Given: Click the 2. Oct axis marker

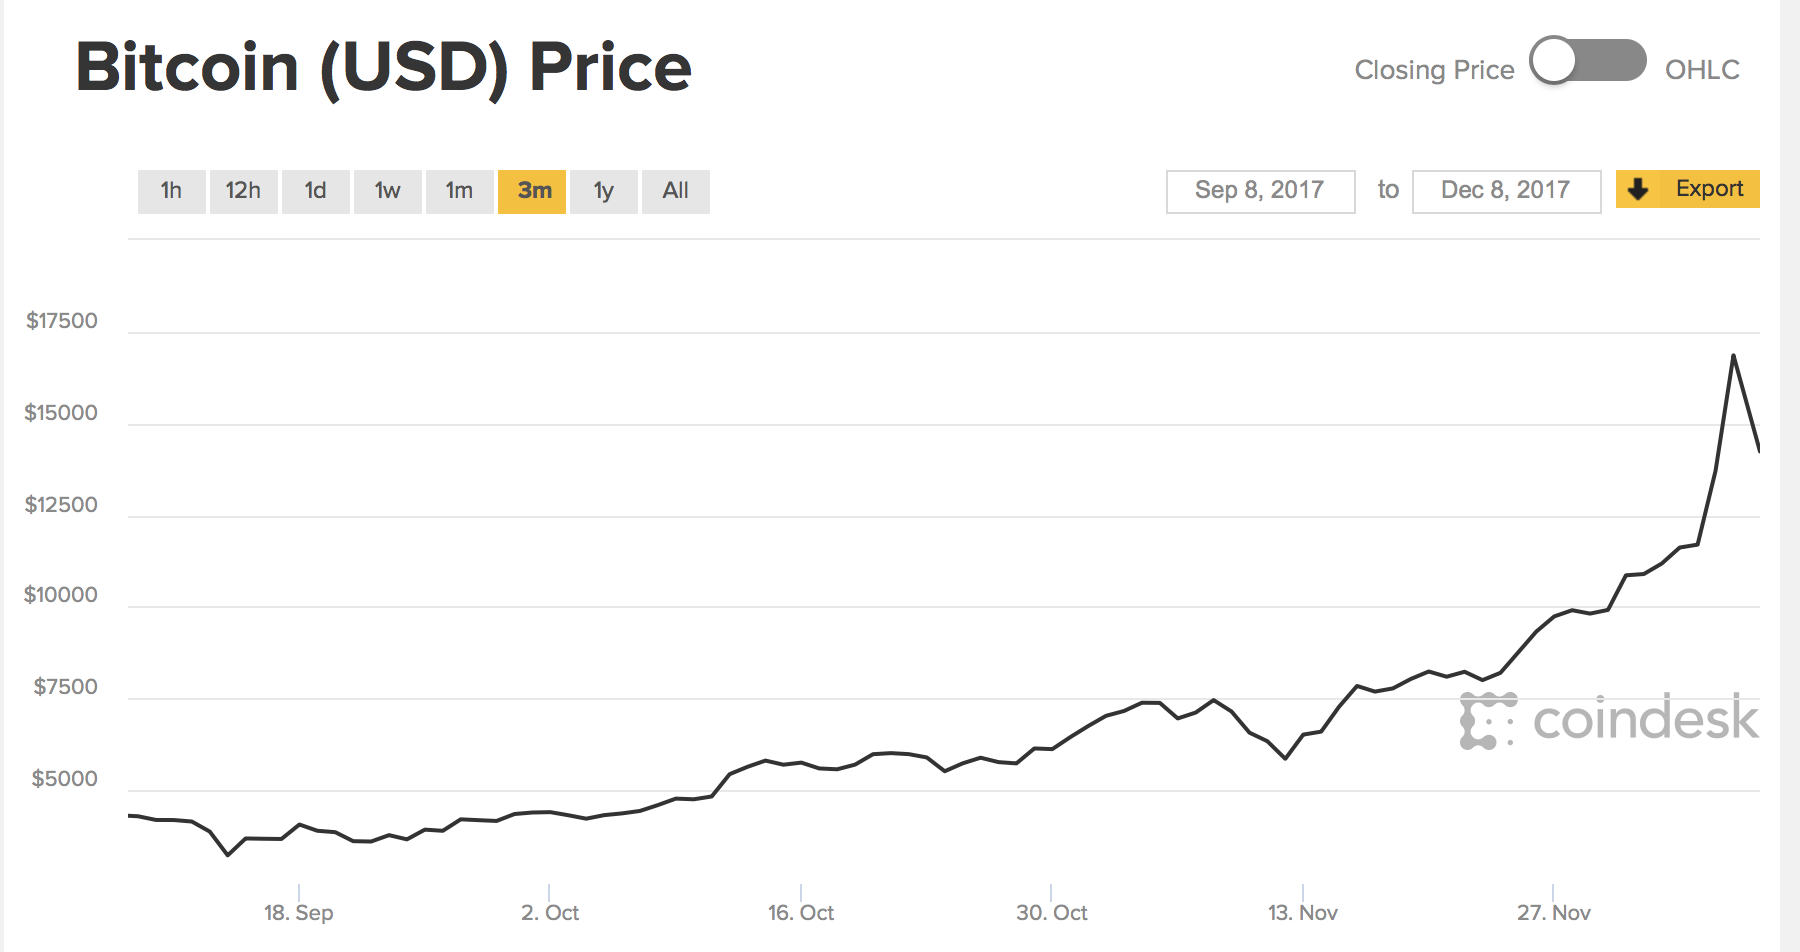Looking at the screenshot, I should pos(550,912).
